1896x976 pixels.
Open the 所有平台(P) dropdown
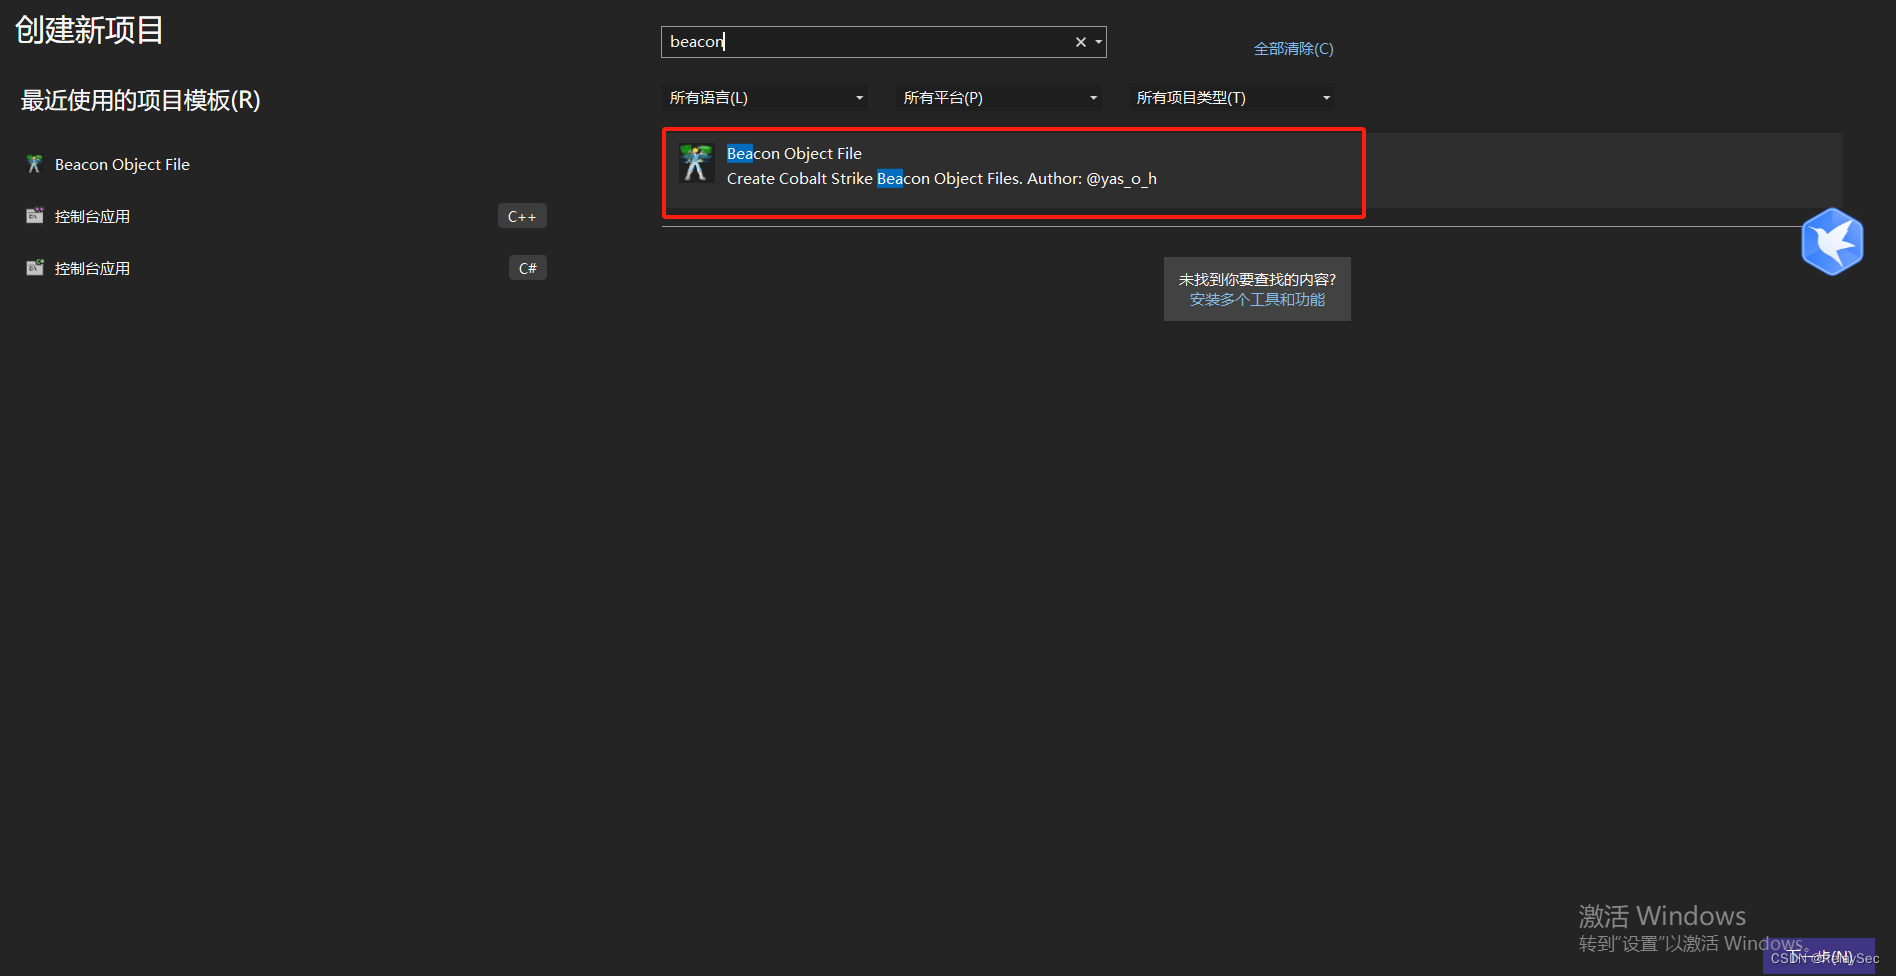(x=1000, y=97)
